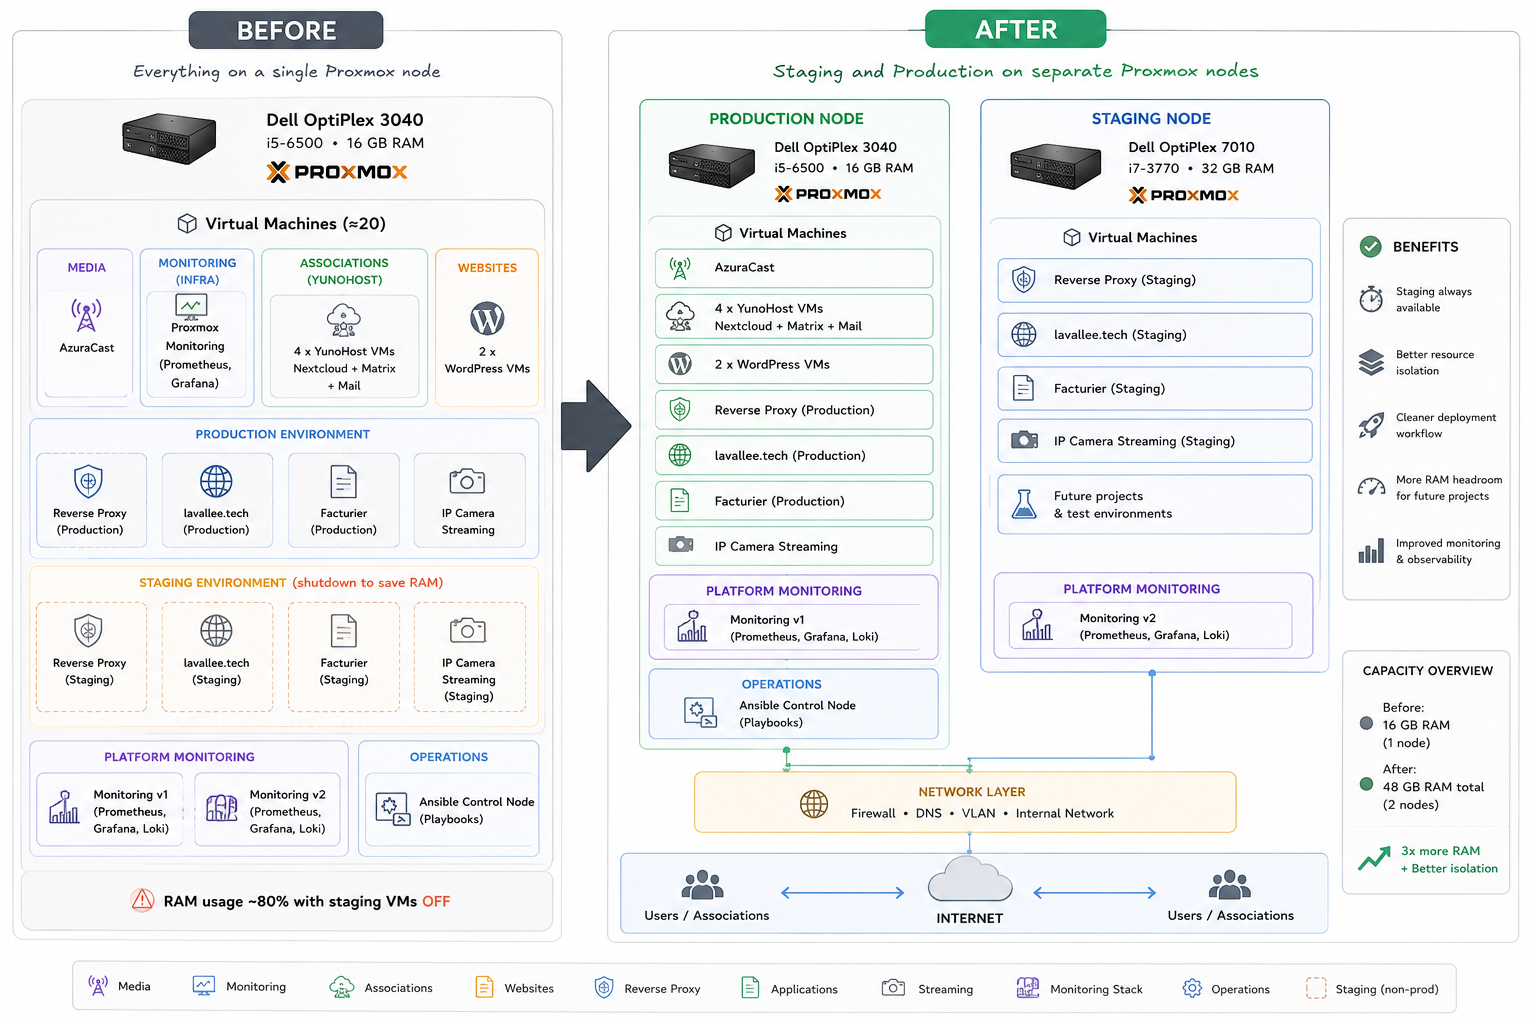Click the green checkmark icon beside BENEFITS

(1370, 247)
